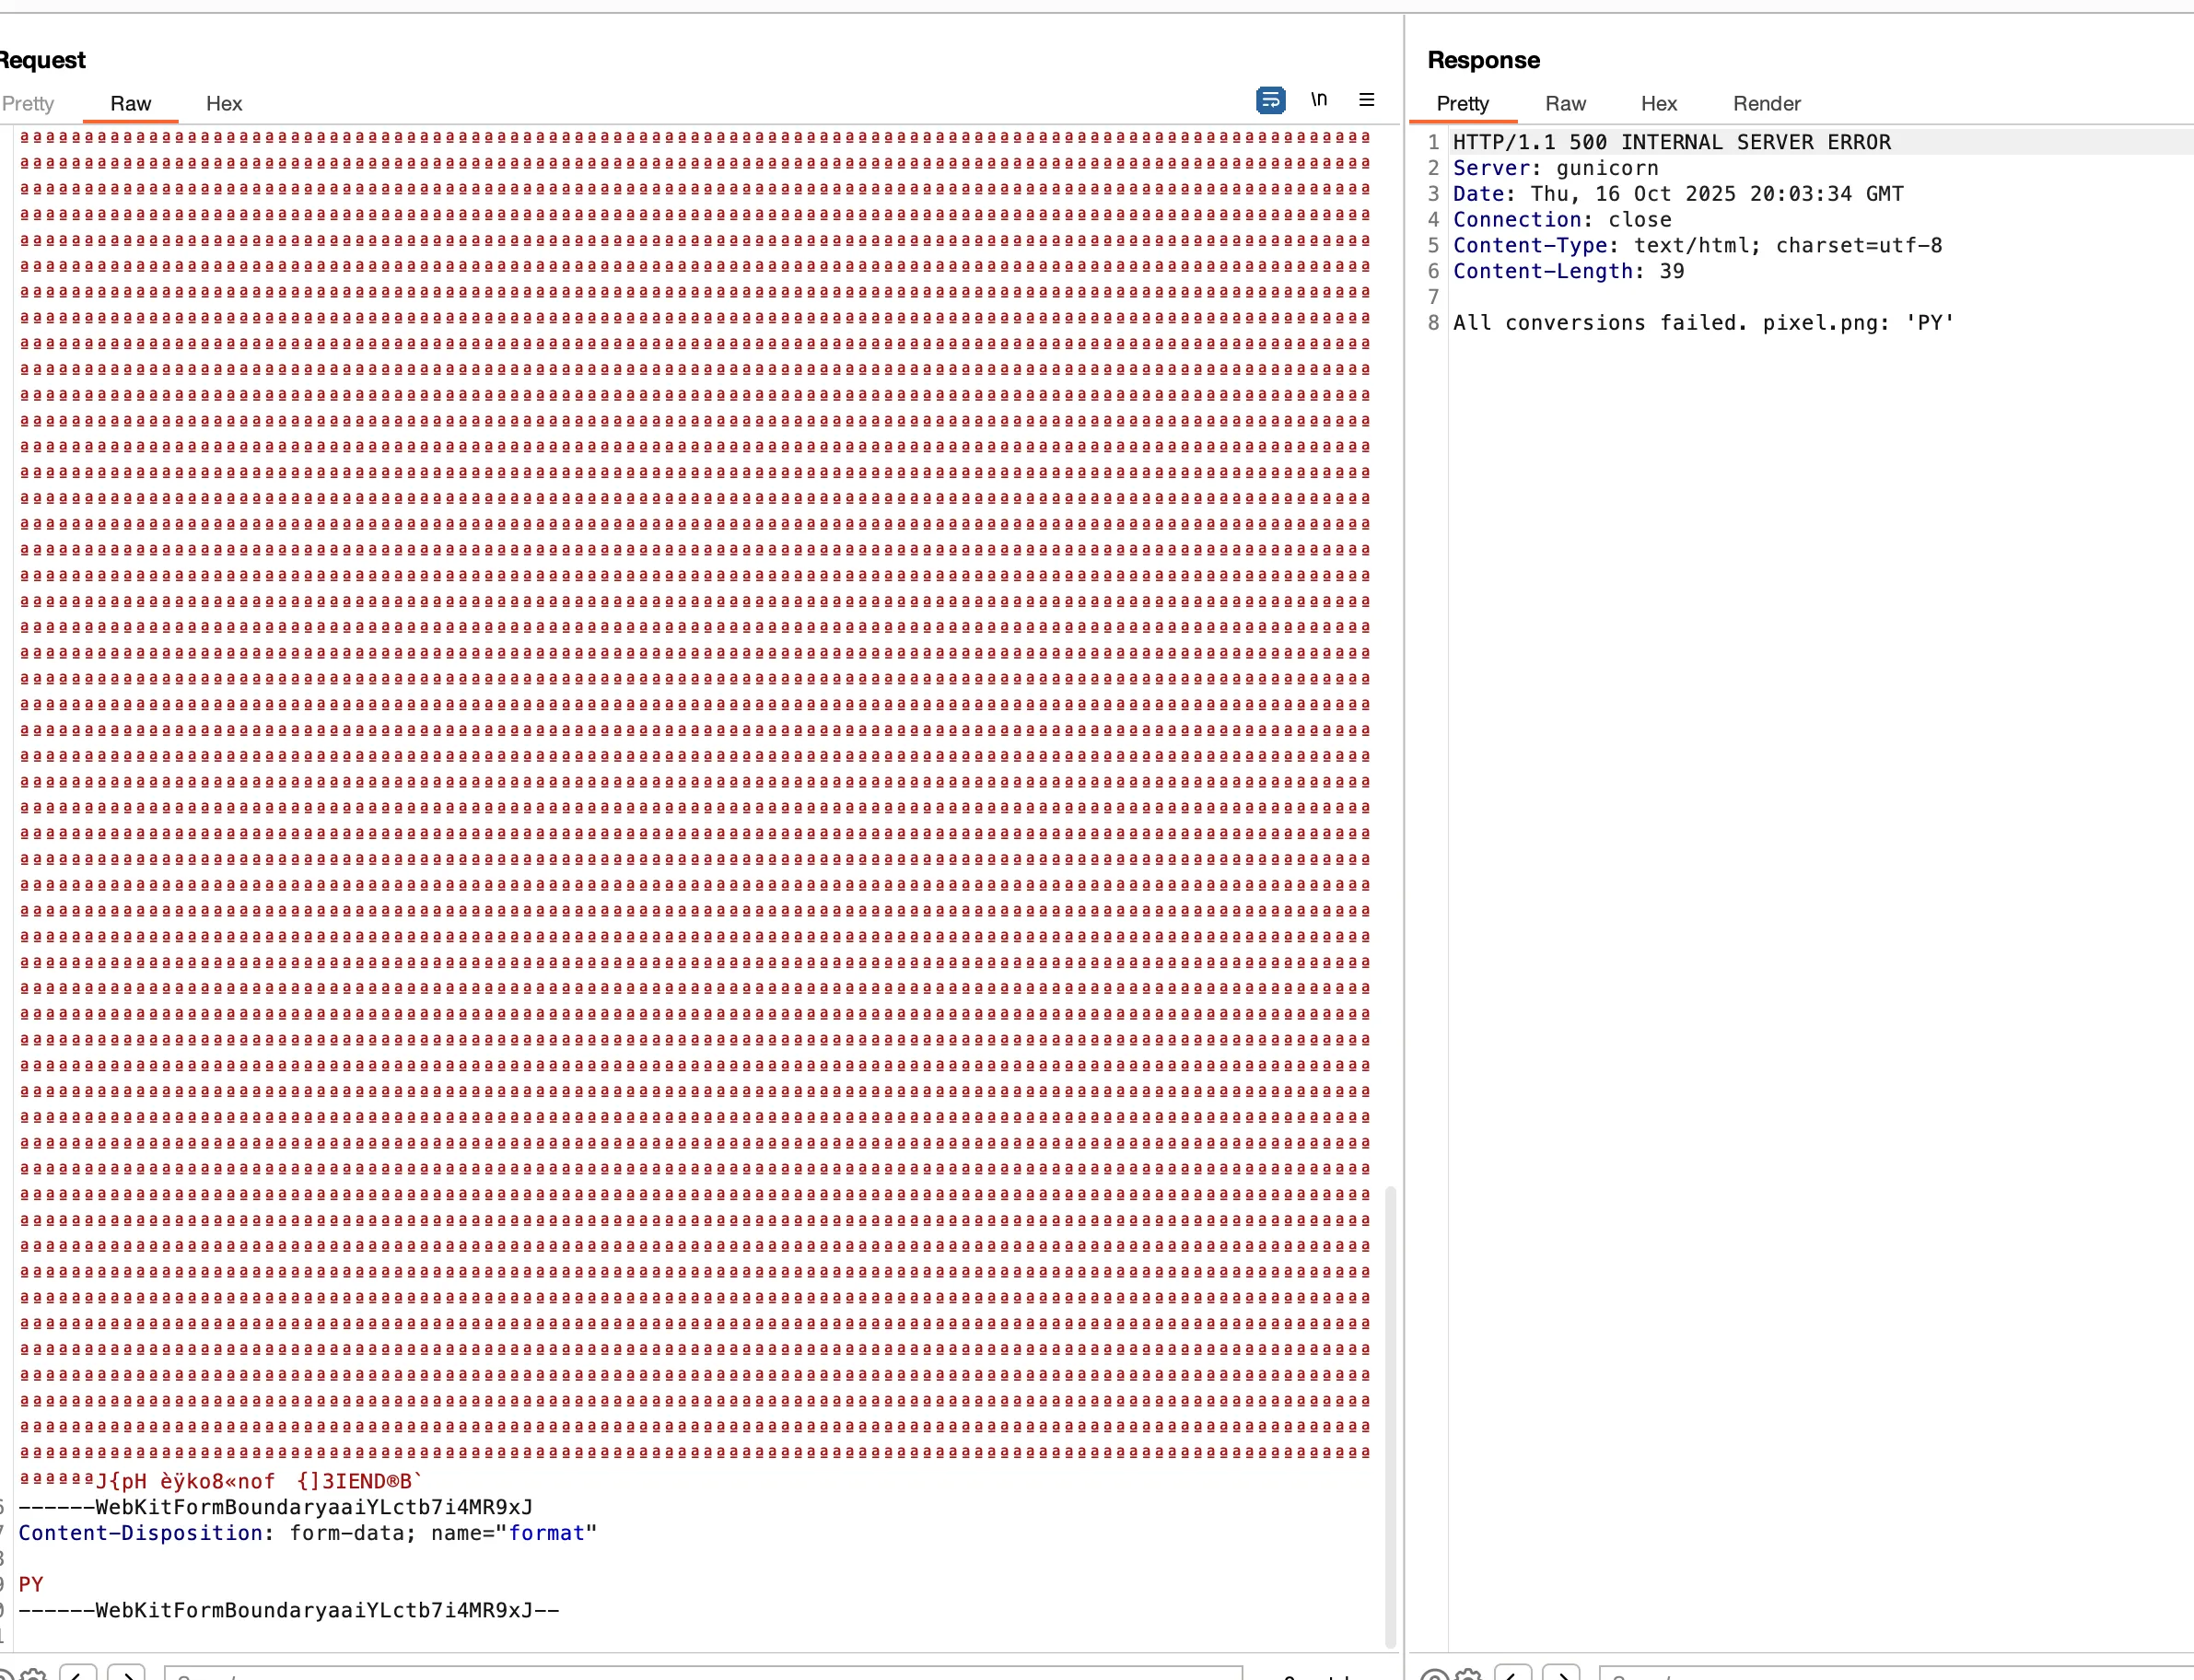Switch response view to the Raw tab
The image size is (2194, 1680).
pos(1565,104)
